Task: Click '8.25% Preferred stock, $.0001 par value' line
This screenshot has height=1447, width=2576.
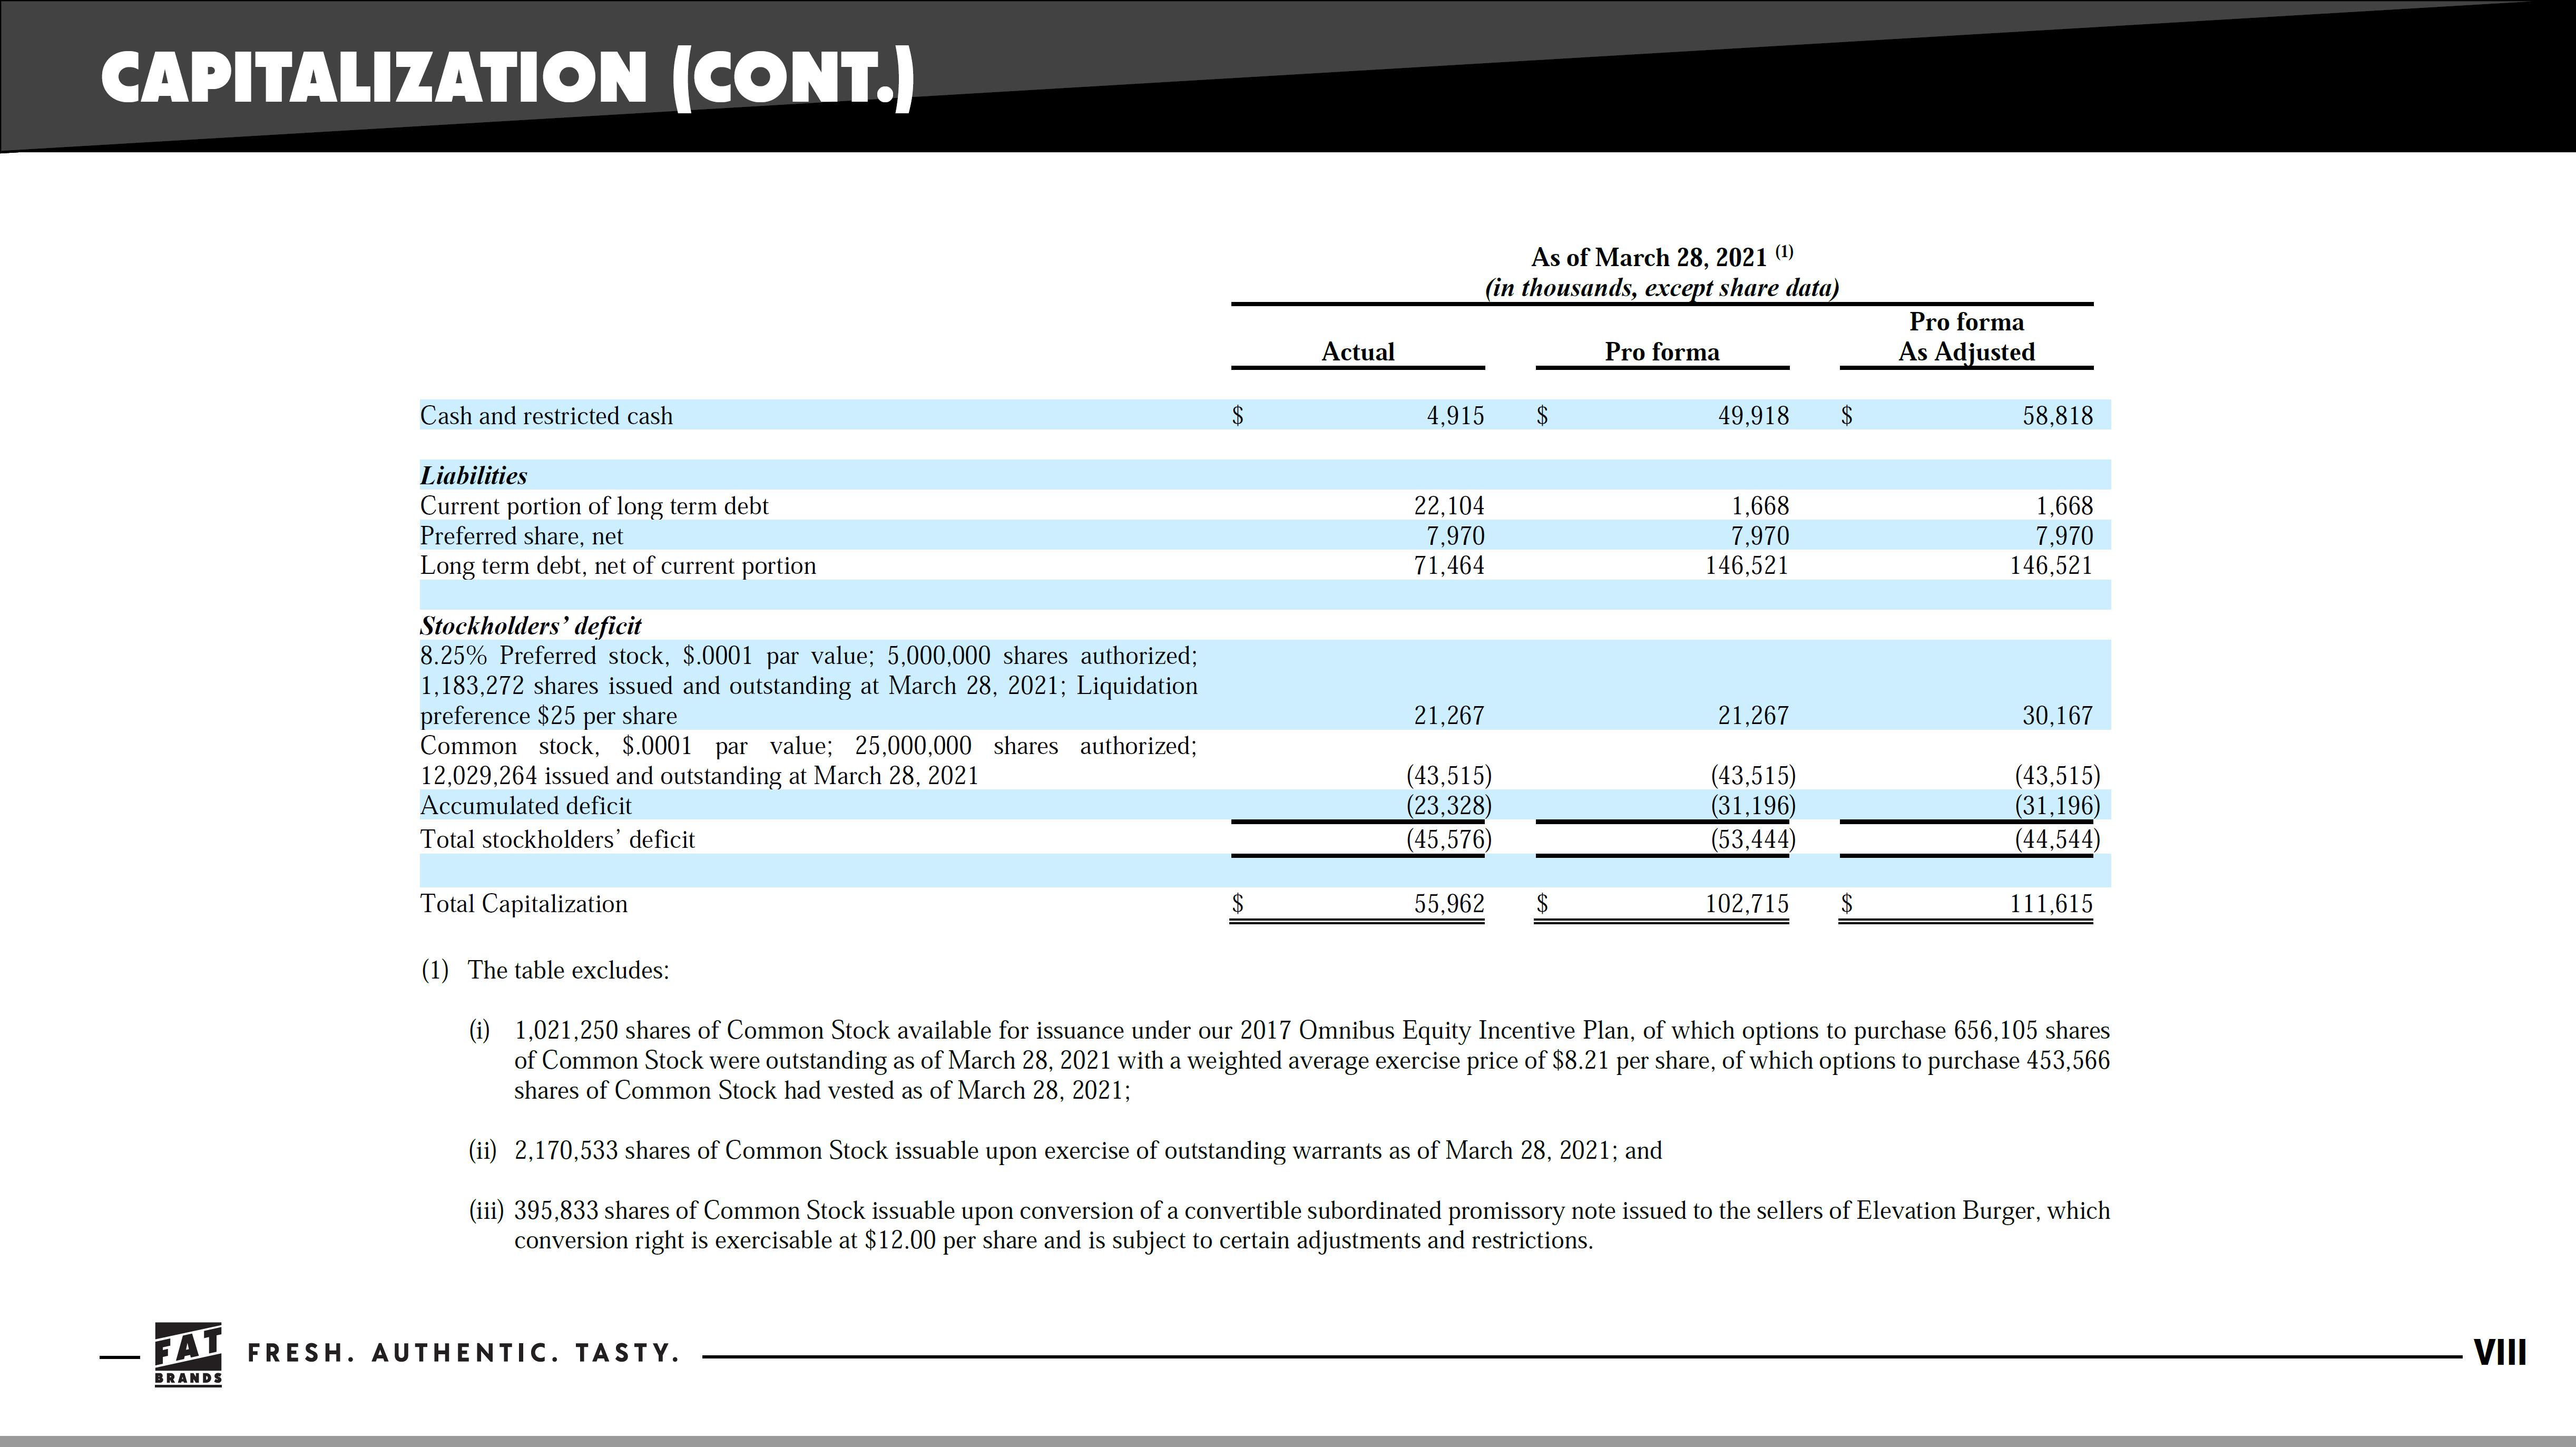Action: pyautogui.click(x=808, y=656)
